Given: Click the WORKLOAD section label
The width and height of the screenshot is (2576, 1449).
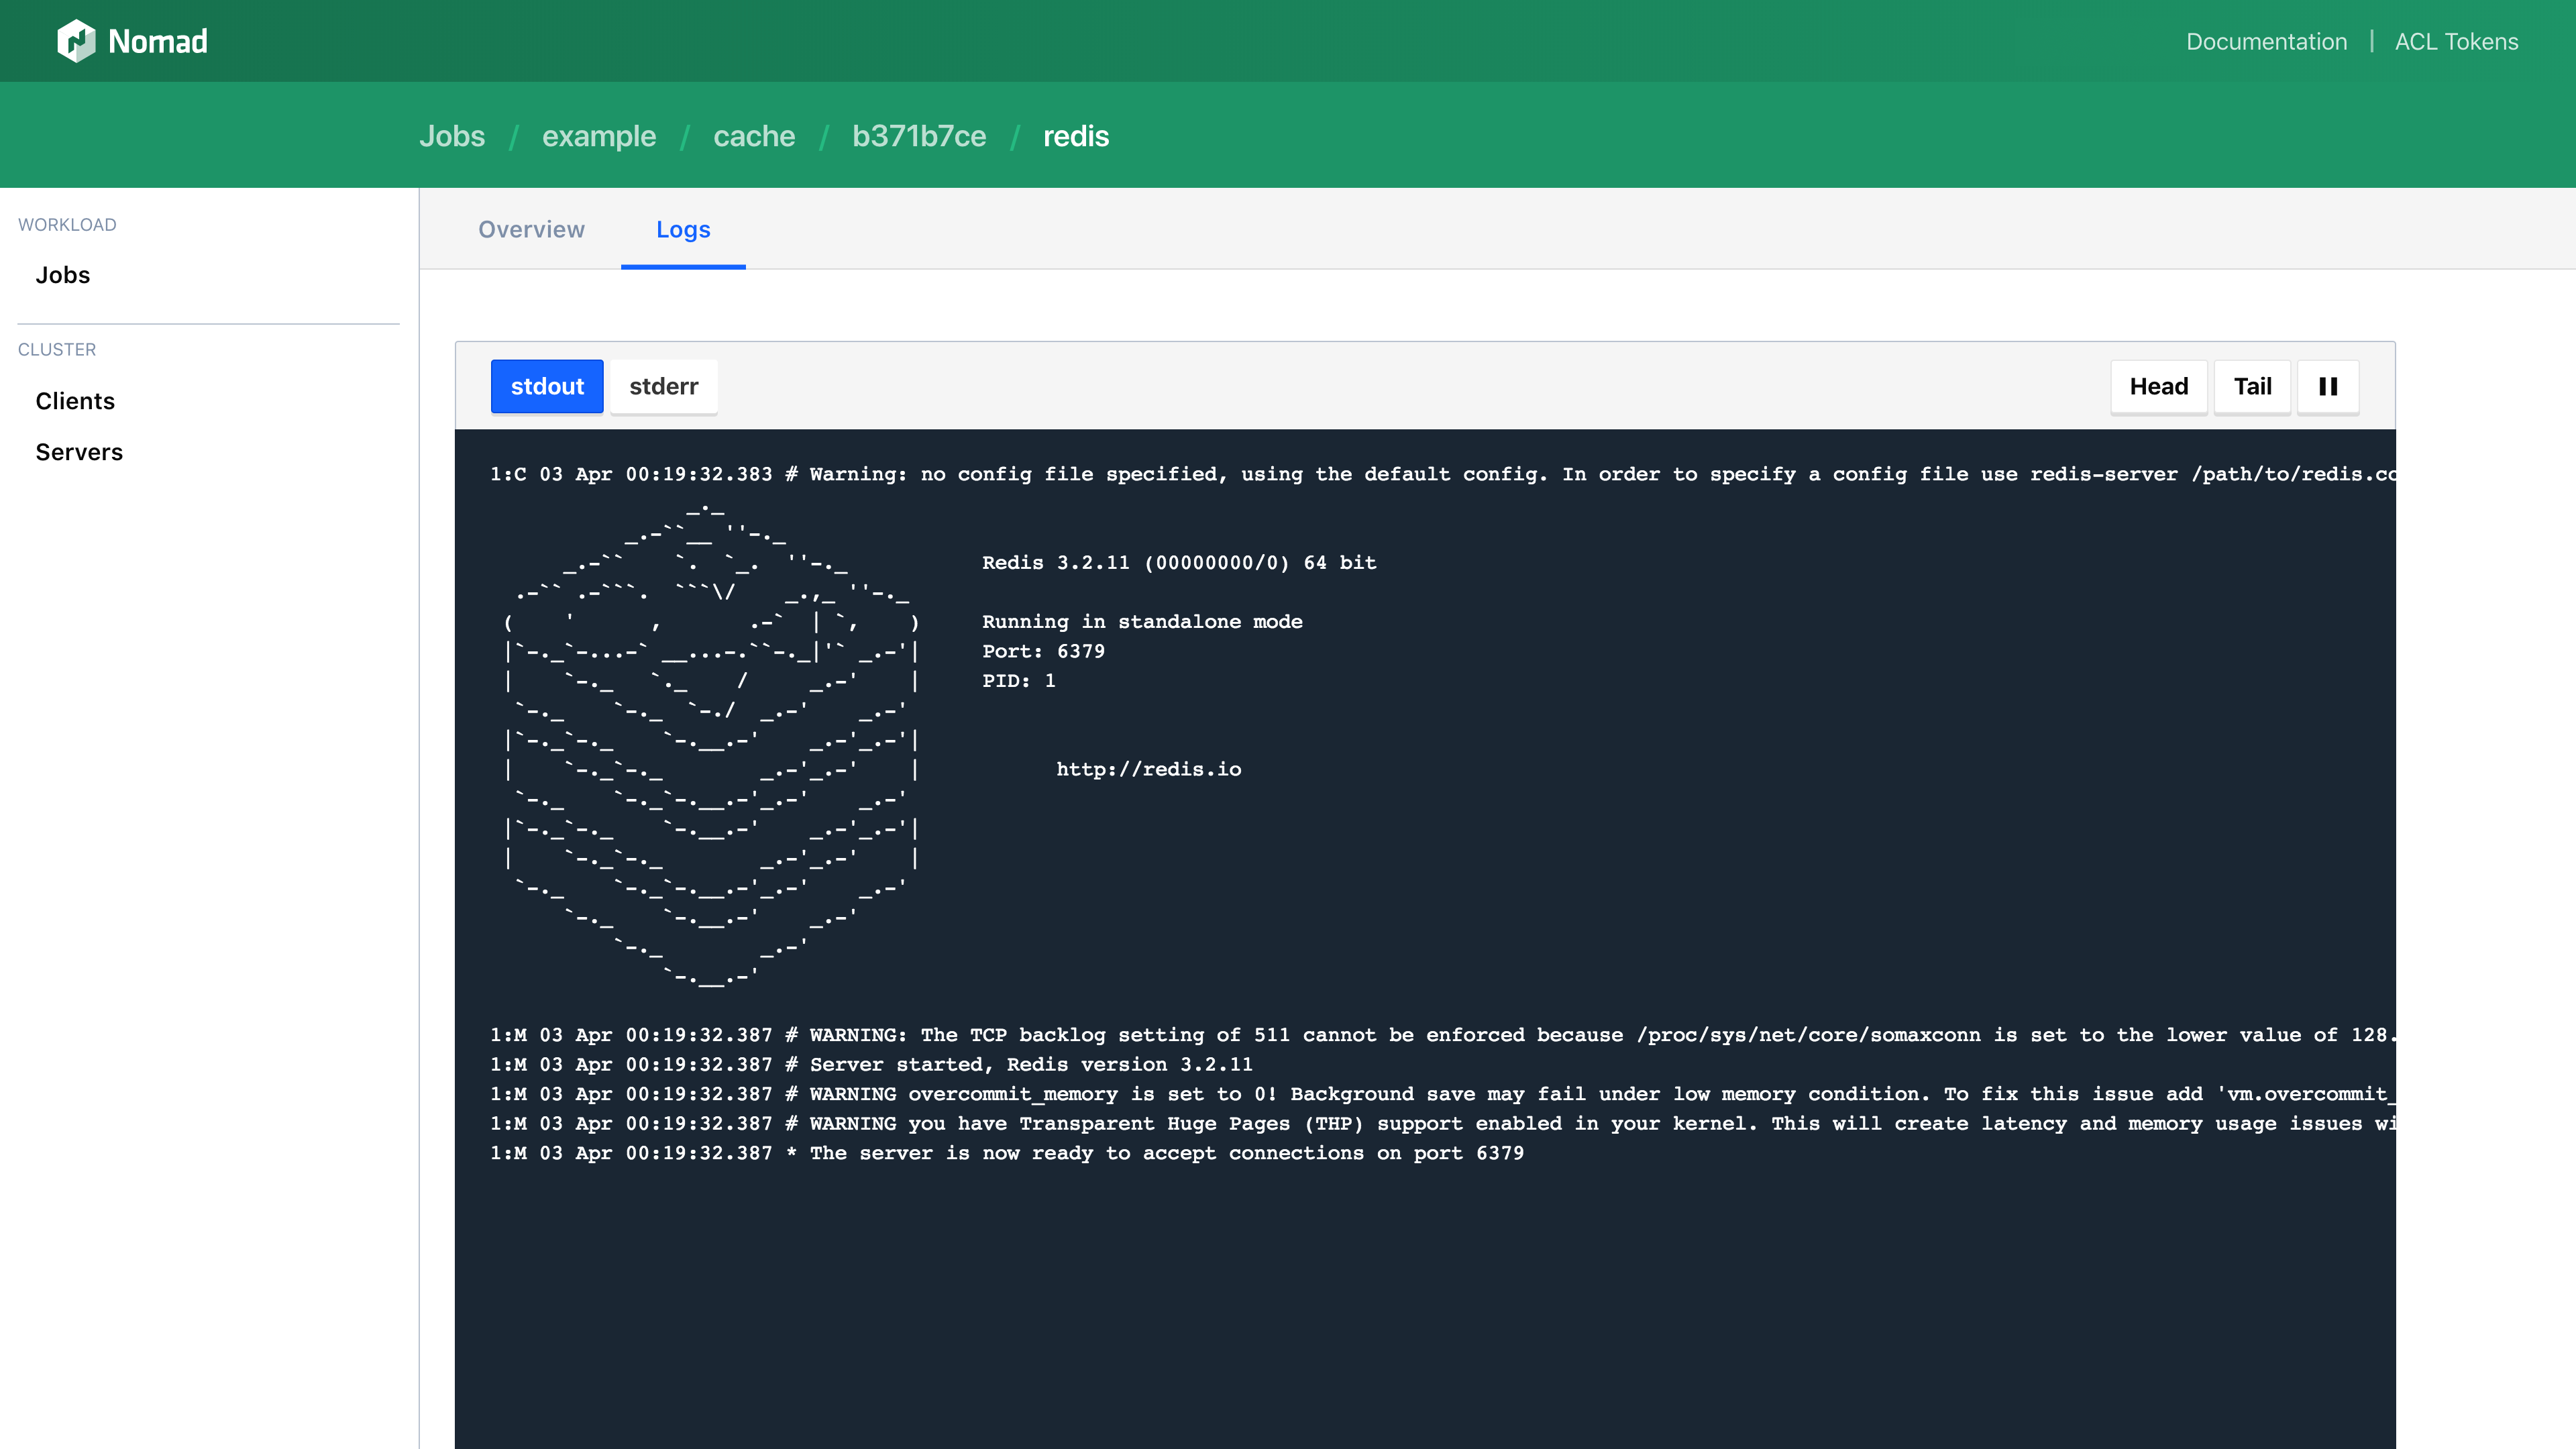Looking at the screenshot, I should point(67,225).
